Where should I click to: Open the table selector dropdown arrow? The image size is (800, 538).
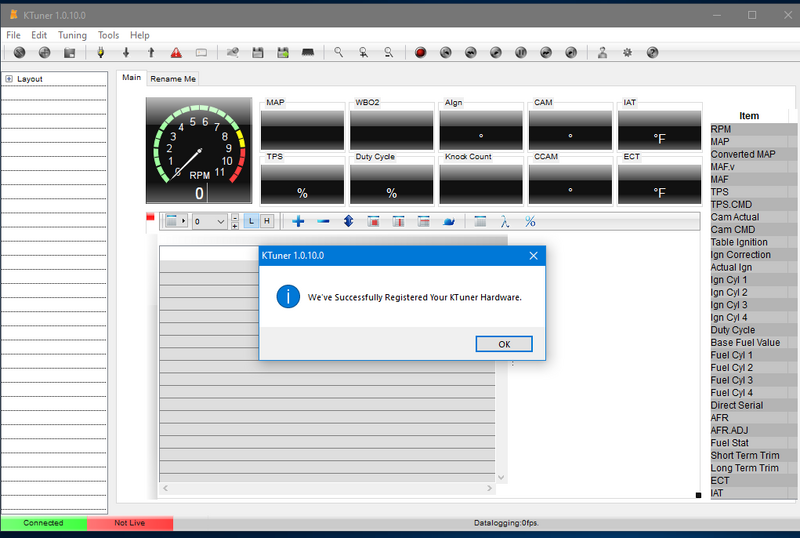point(184,221)
